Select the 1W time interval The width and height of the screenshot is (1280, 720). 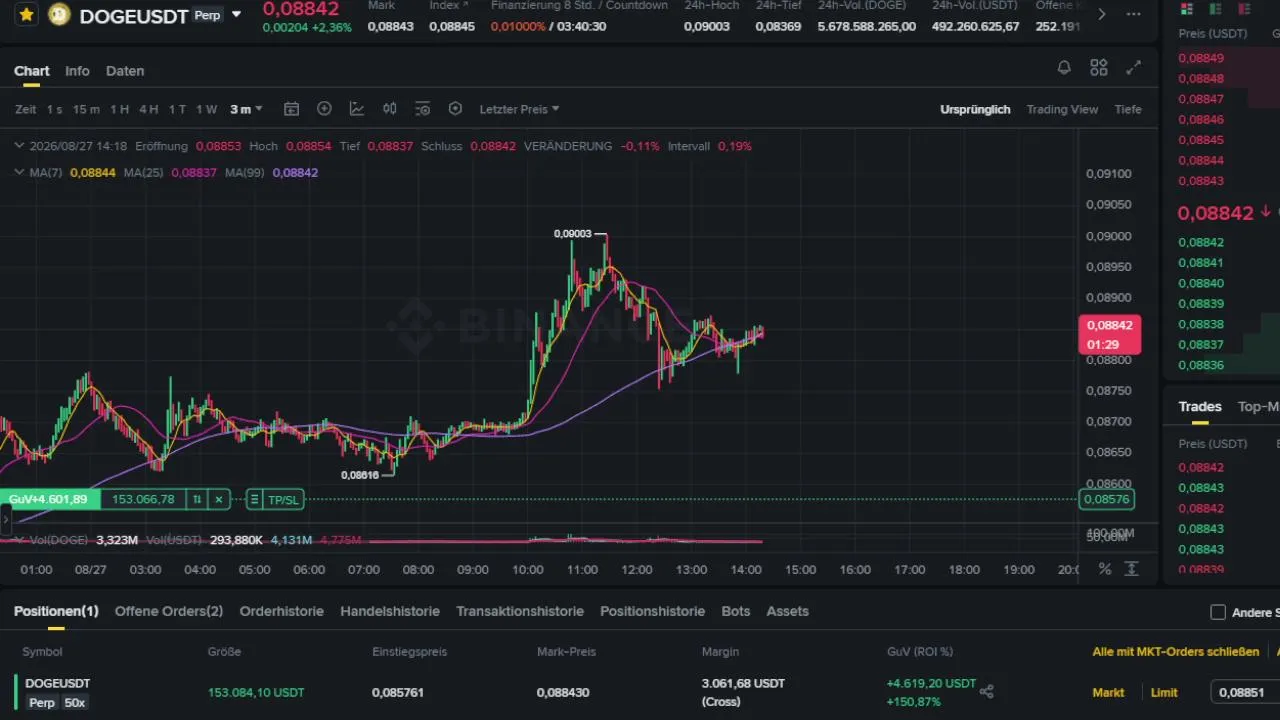(x=206, y=109)
